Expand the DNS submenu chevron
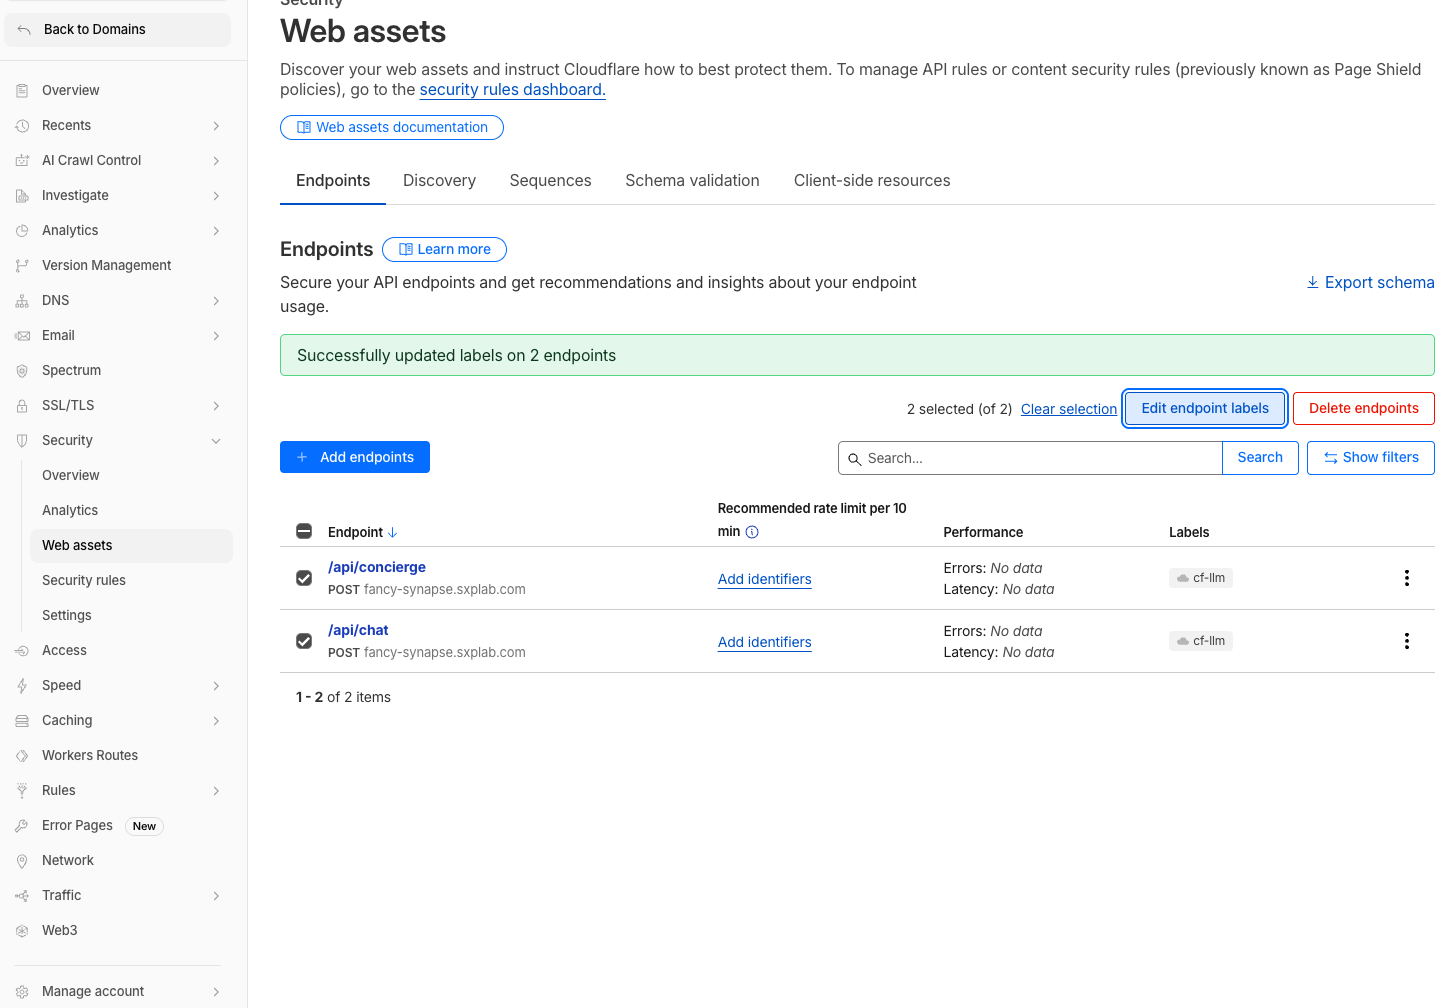This screenshot has height=1008, width=1445. pyautogui.click(x=216, y=301)
